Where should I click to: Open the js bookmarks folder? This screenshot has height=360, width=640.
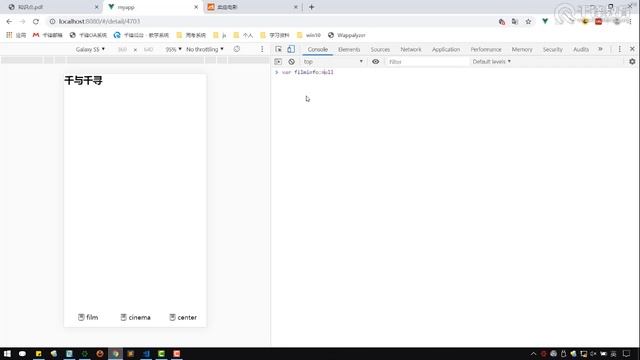pyautogui.click(x=220, y=35)
